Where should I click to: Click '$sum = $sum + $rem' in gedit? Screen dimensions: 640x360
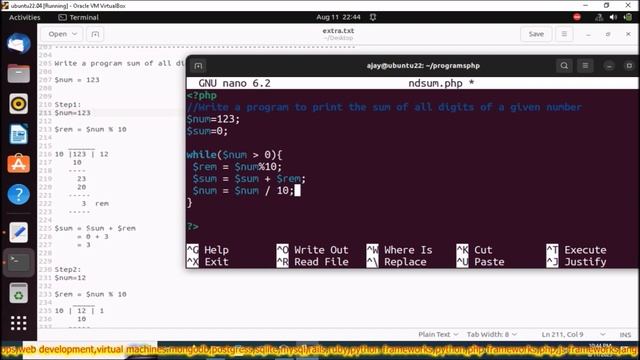pos(95,228)
